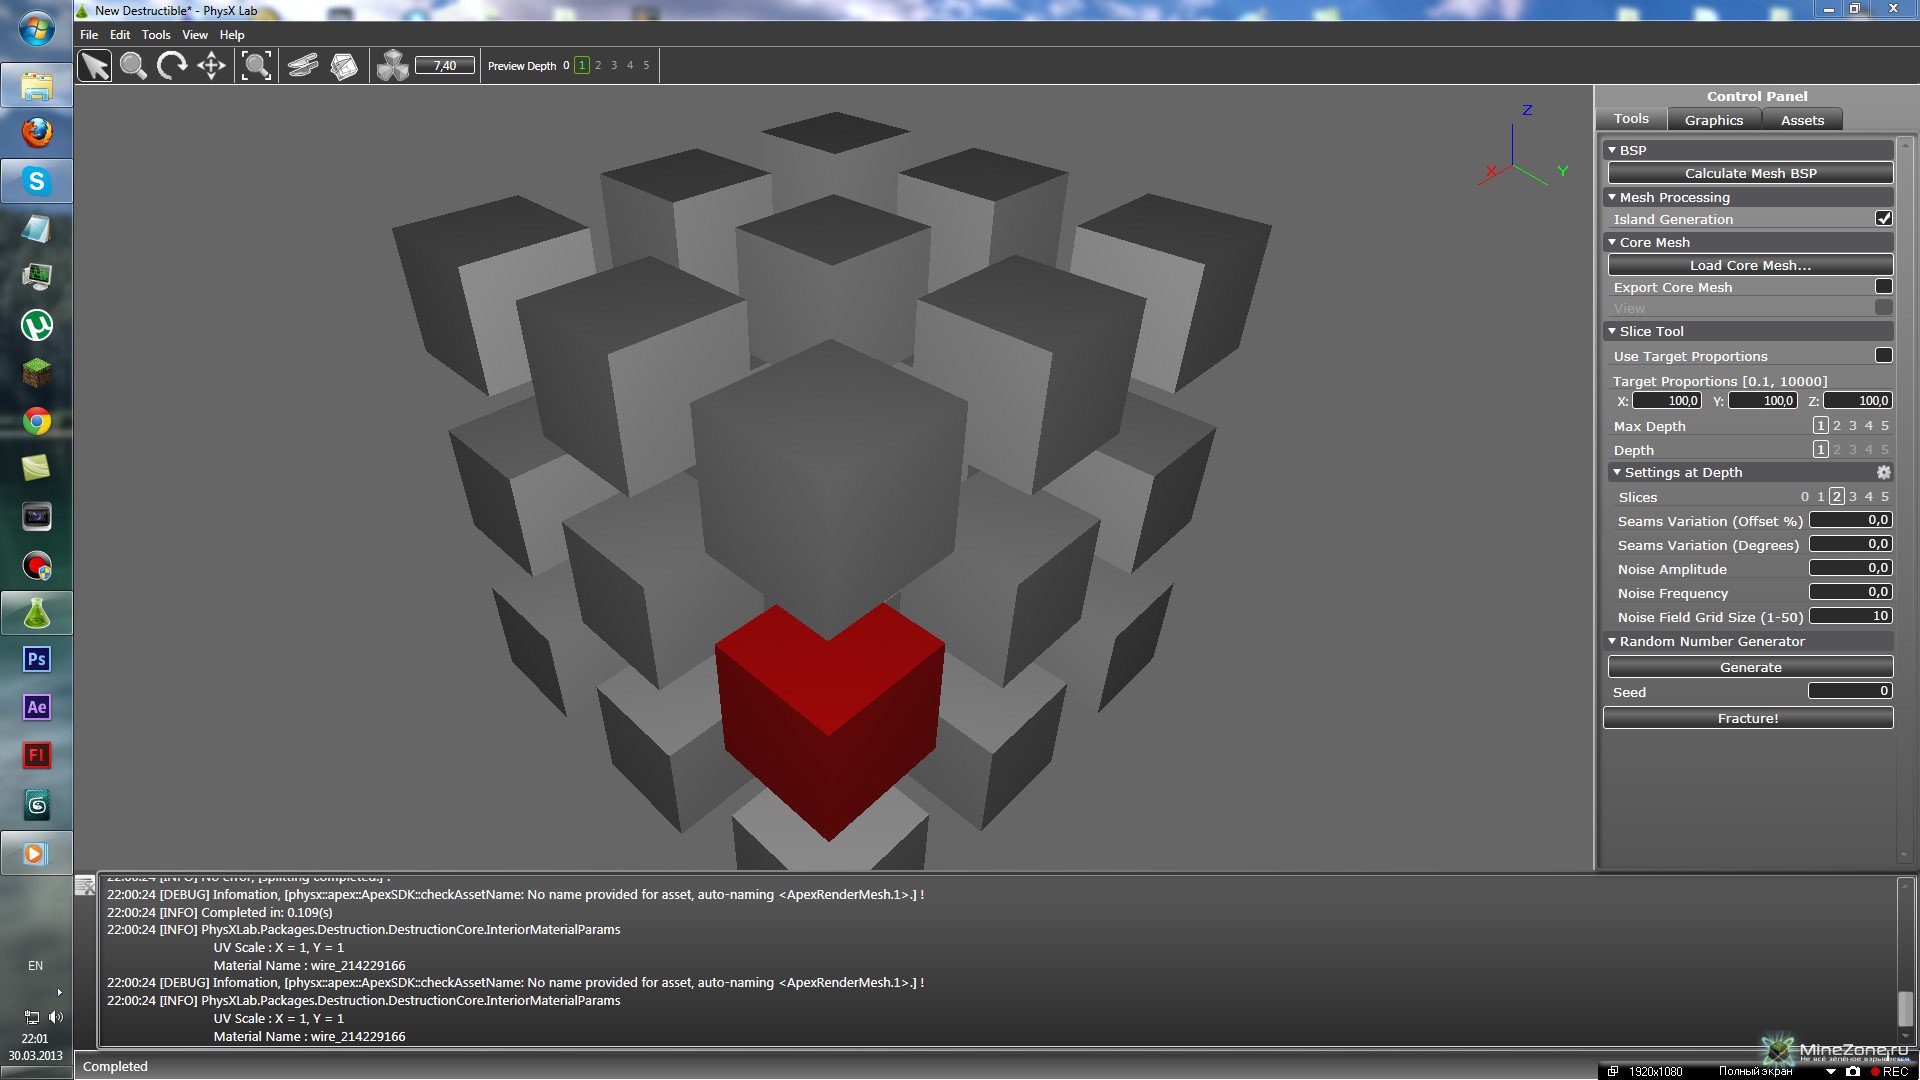Screen dimensions: 1920x1080
Task: Select the arrow selection tool
Action: pos(95,66)
